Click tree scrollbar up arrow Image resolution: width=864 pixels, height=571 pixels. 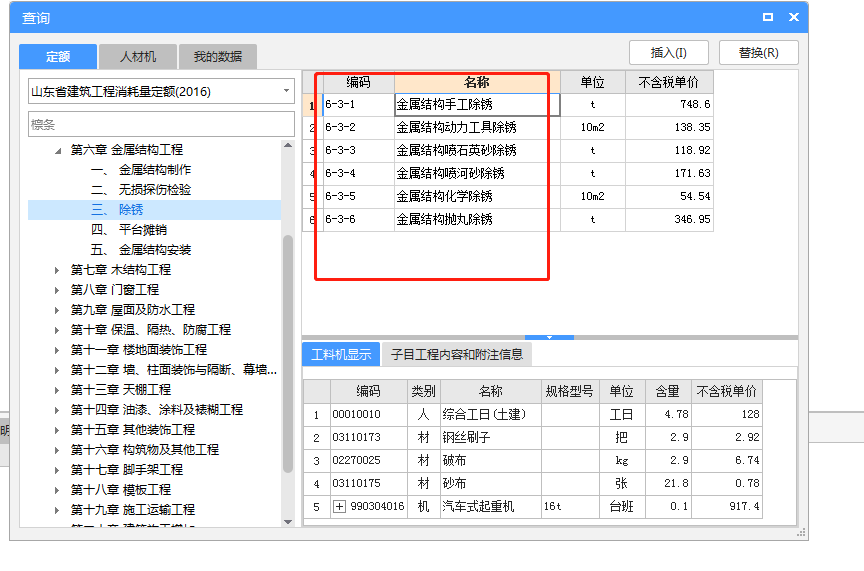click(x=288, y=146)
